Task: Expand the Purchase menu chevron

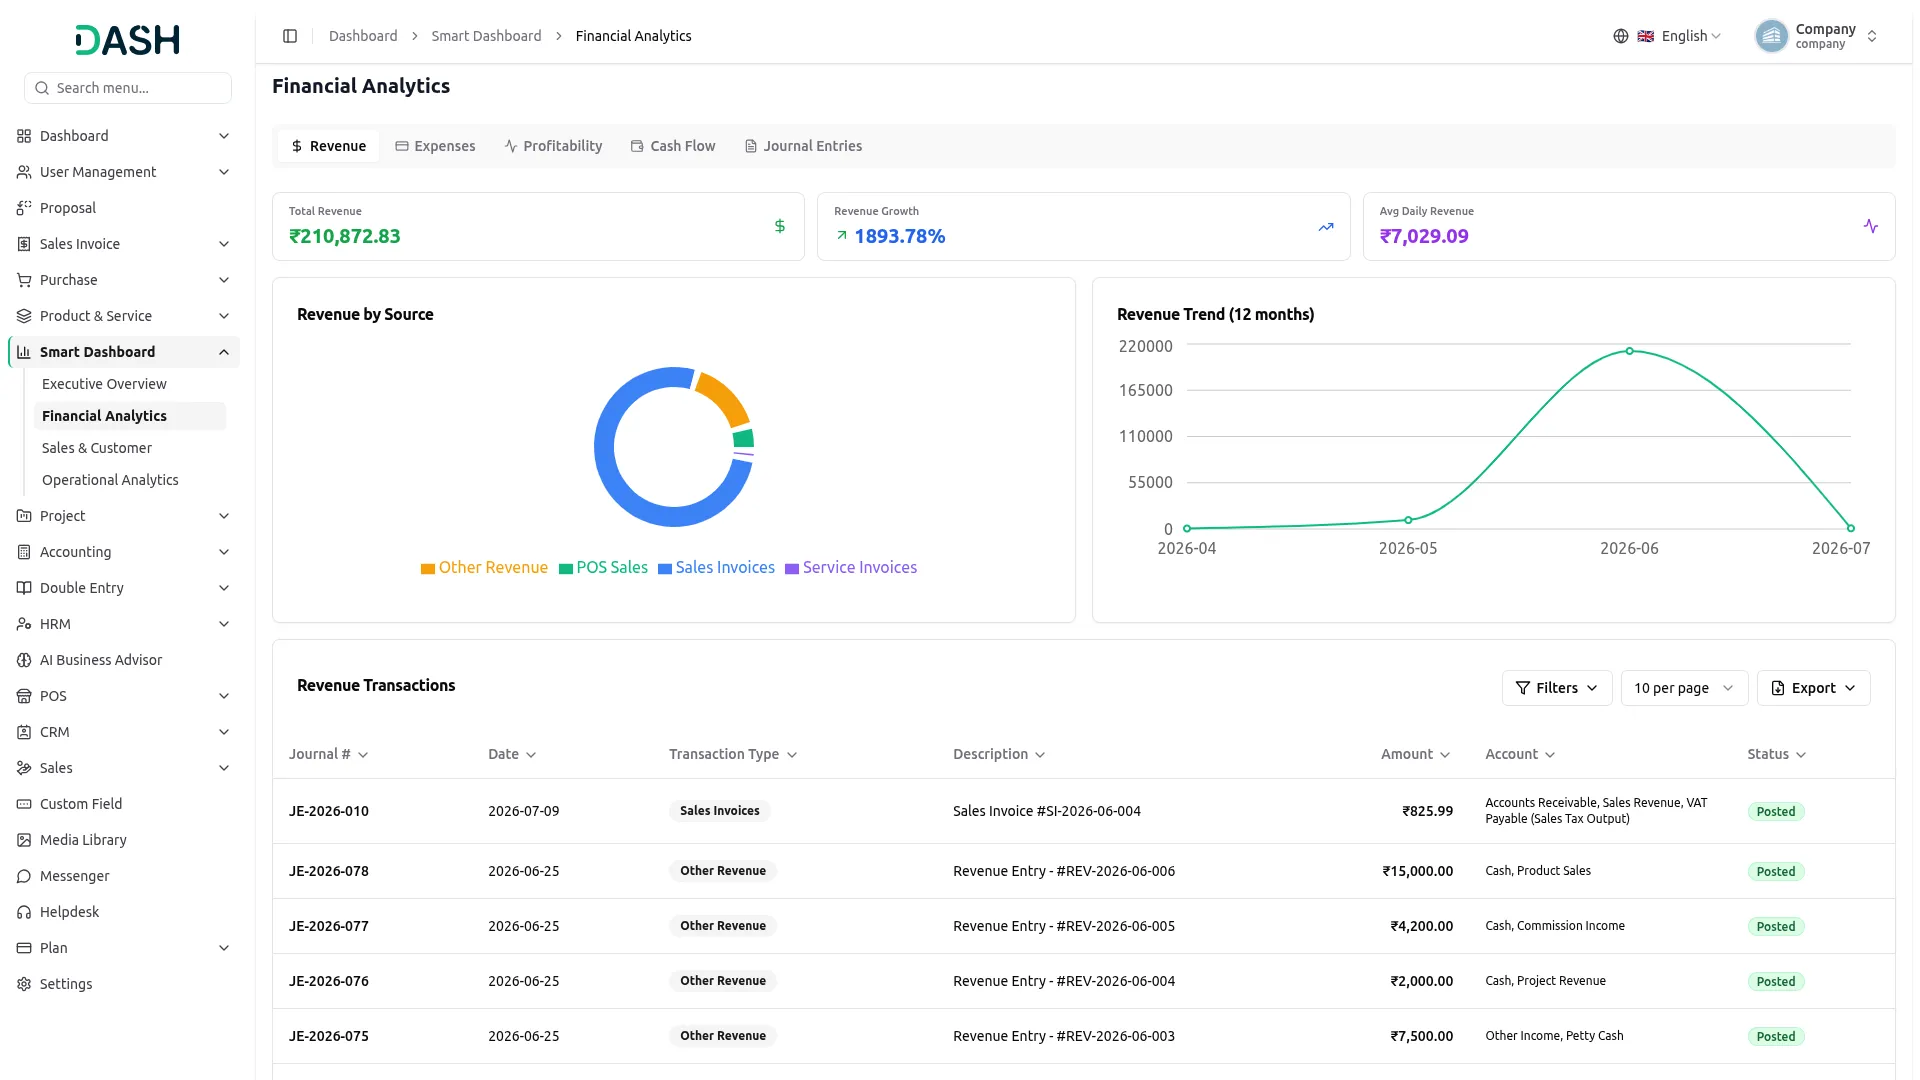Action: pyautogui.click(x=224, y=280)
